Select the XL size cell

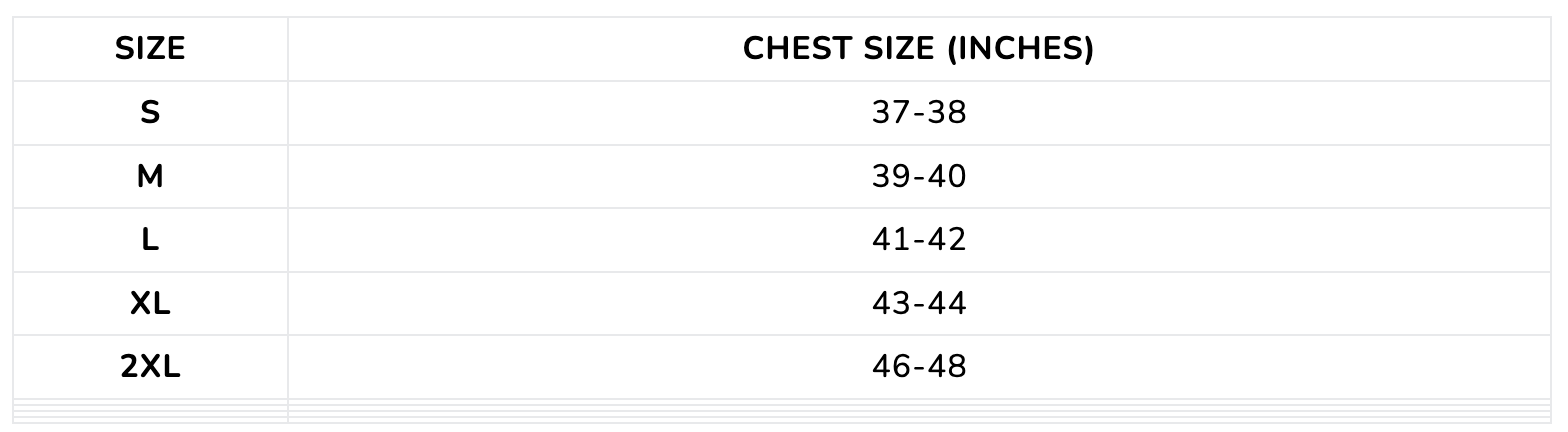click(150, 304)
